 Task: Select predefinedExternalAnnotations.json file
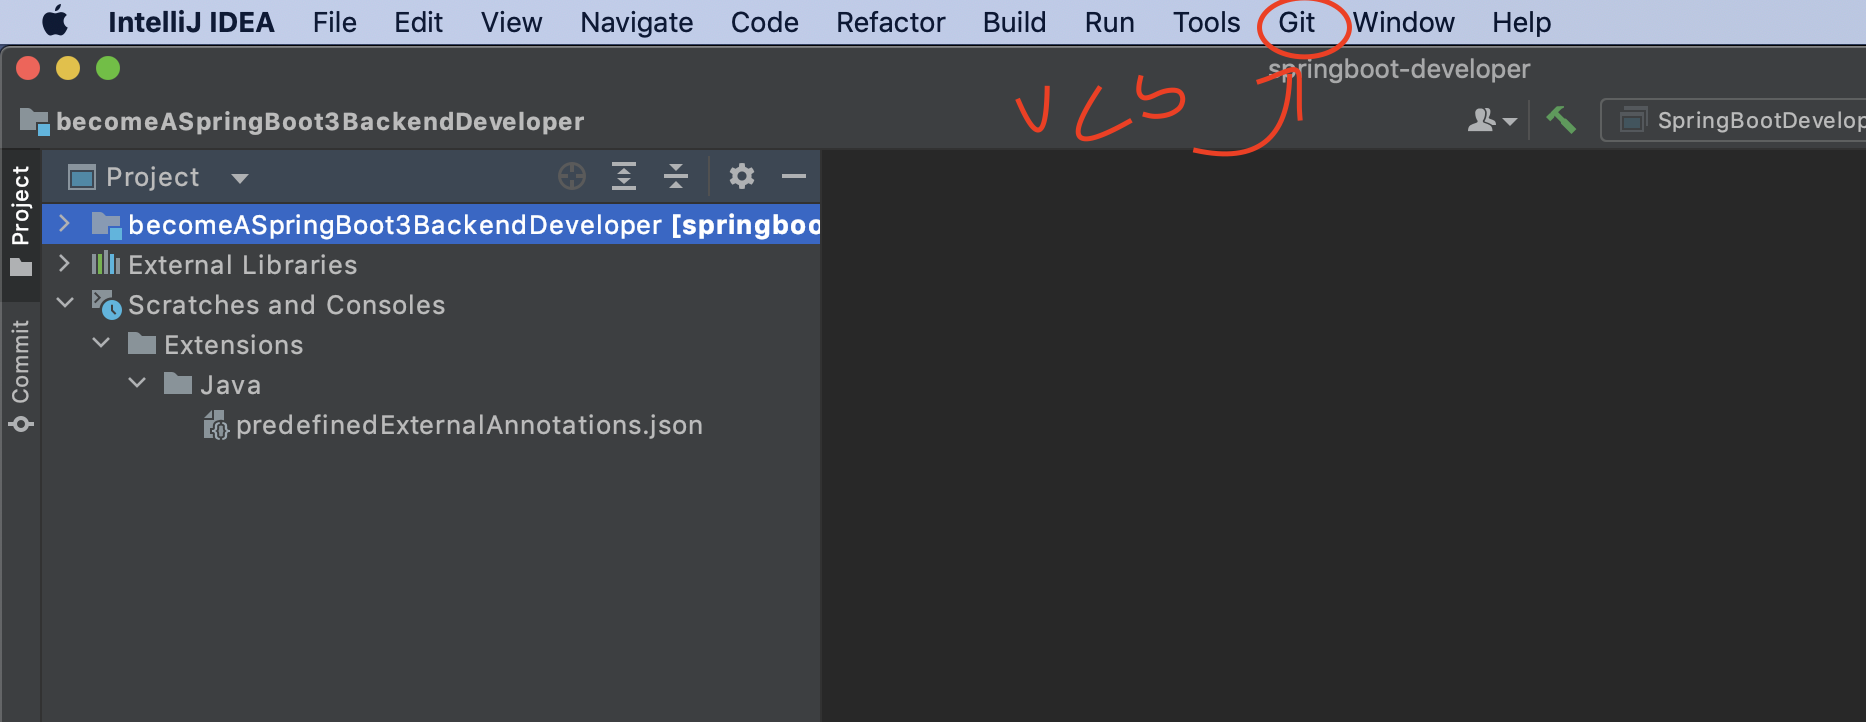469,425
